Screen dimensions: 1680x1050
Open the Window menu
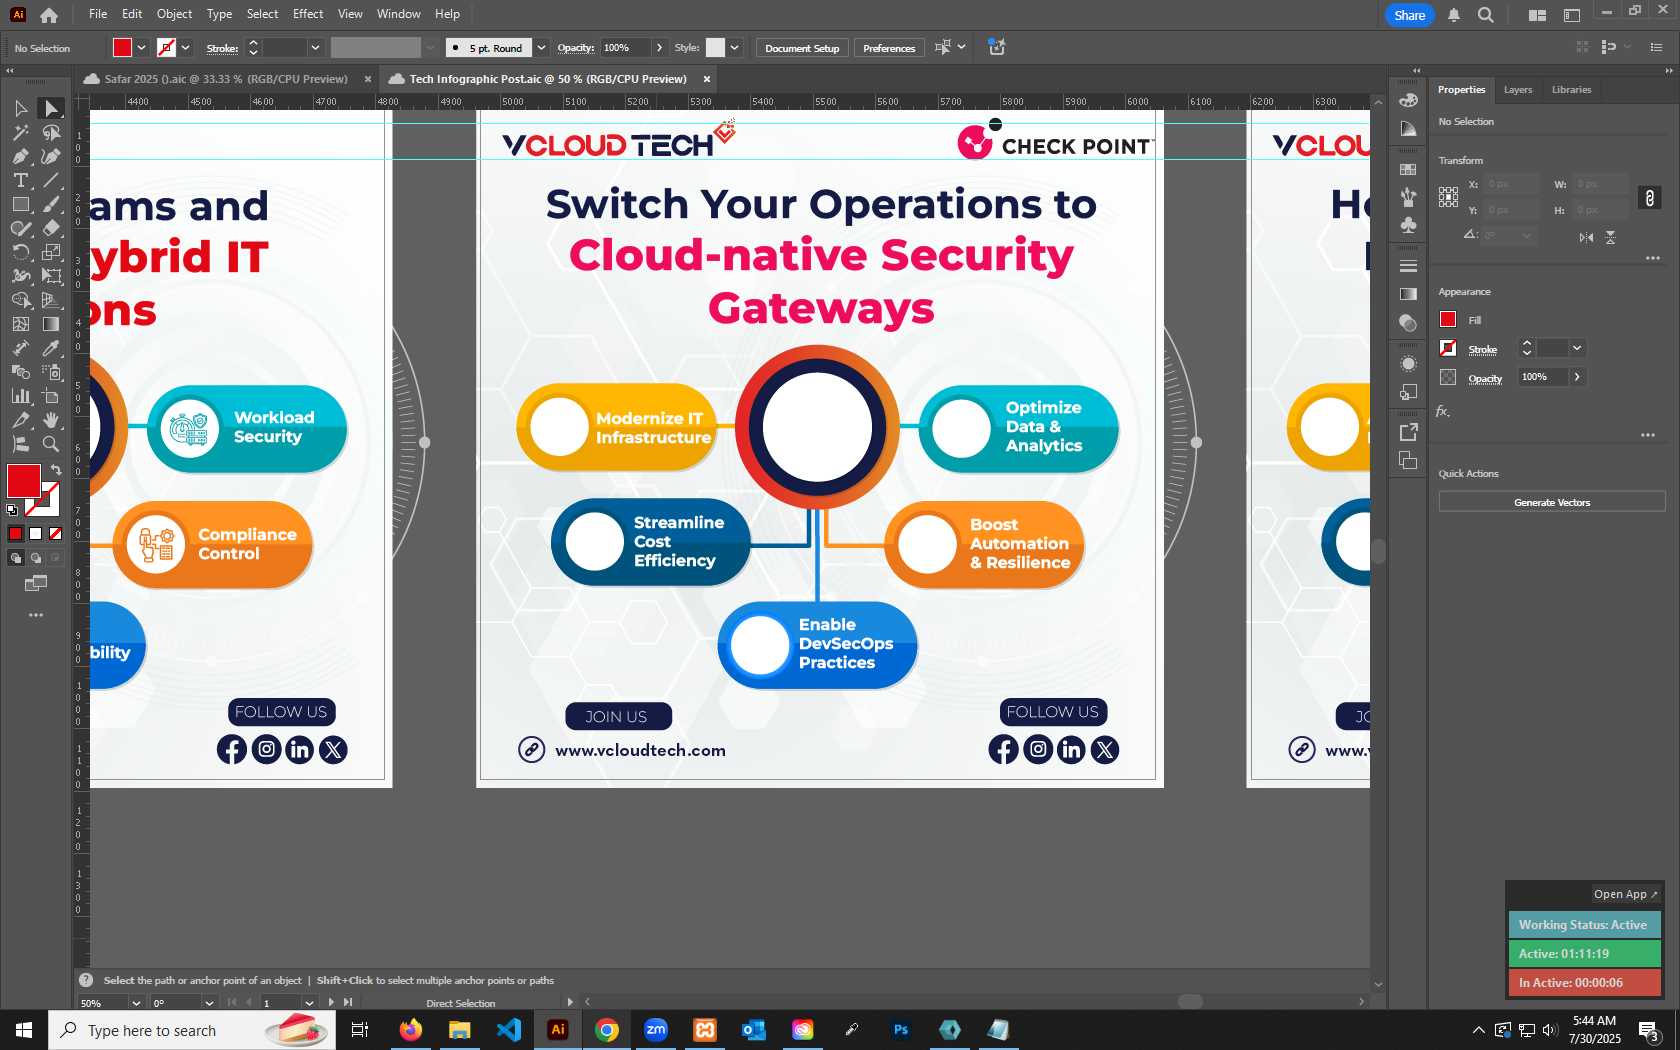tap(398, 14)
